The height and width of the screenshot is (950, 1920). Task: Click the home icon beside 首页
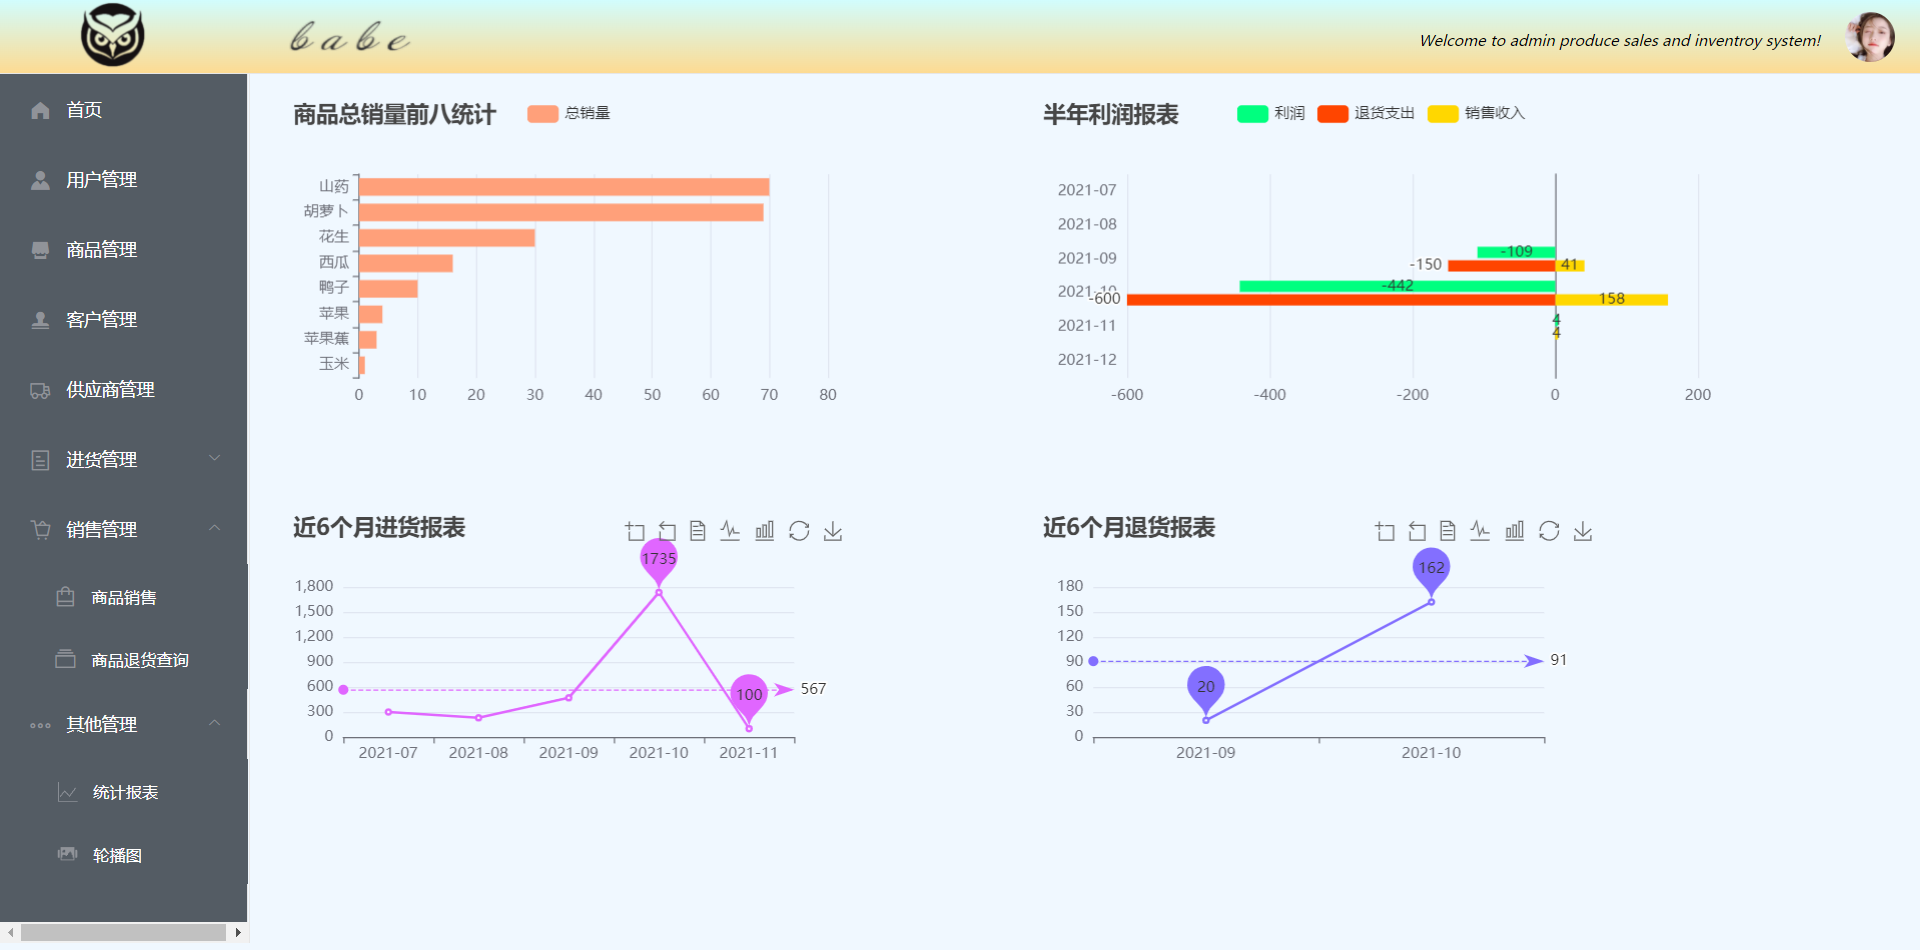tap(40, 110)
